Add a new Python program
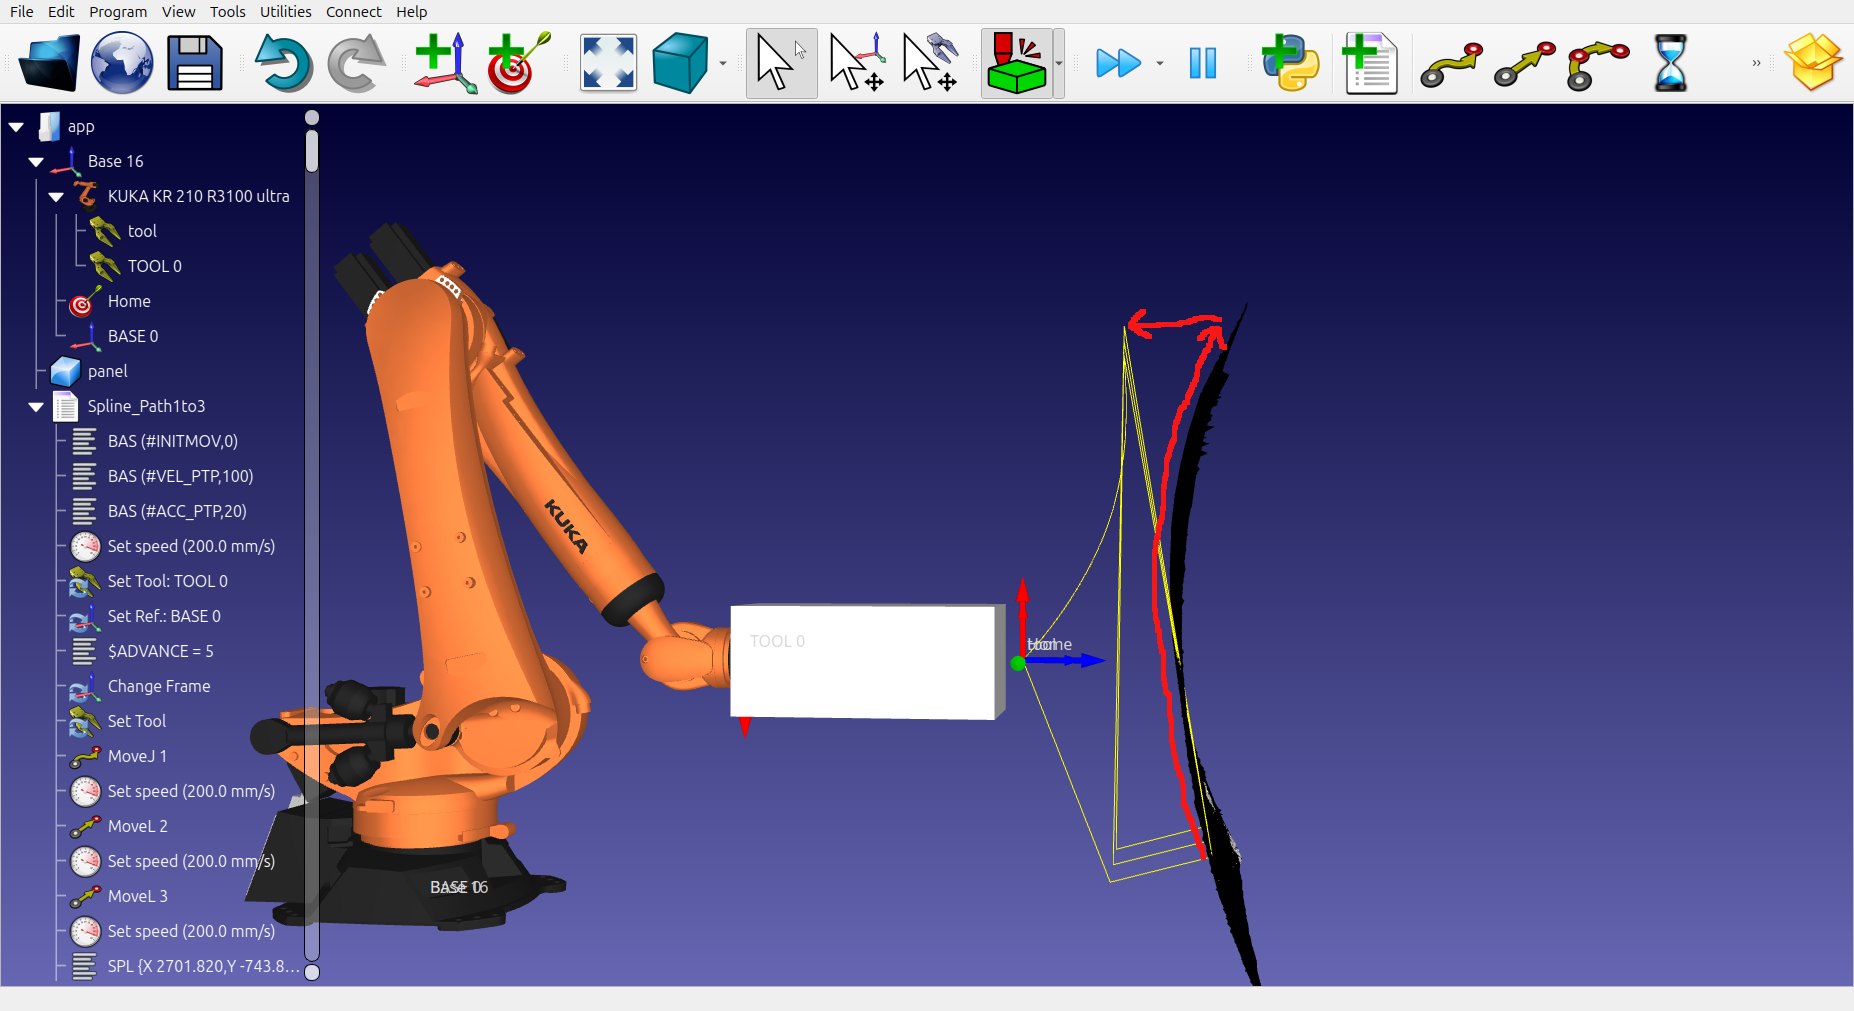 [x=1290, y=63]
